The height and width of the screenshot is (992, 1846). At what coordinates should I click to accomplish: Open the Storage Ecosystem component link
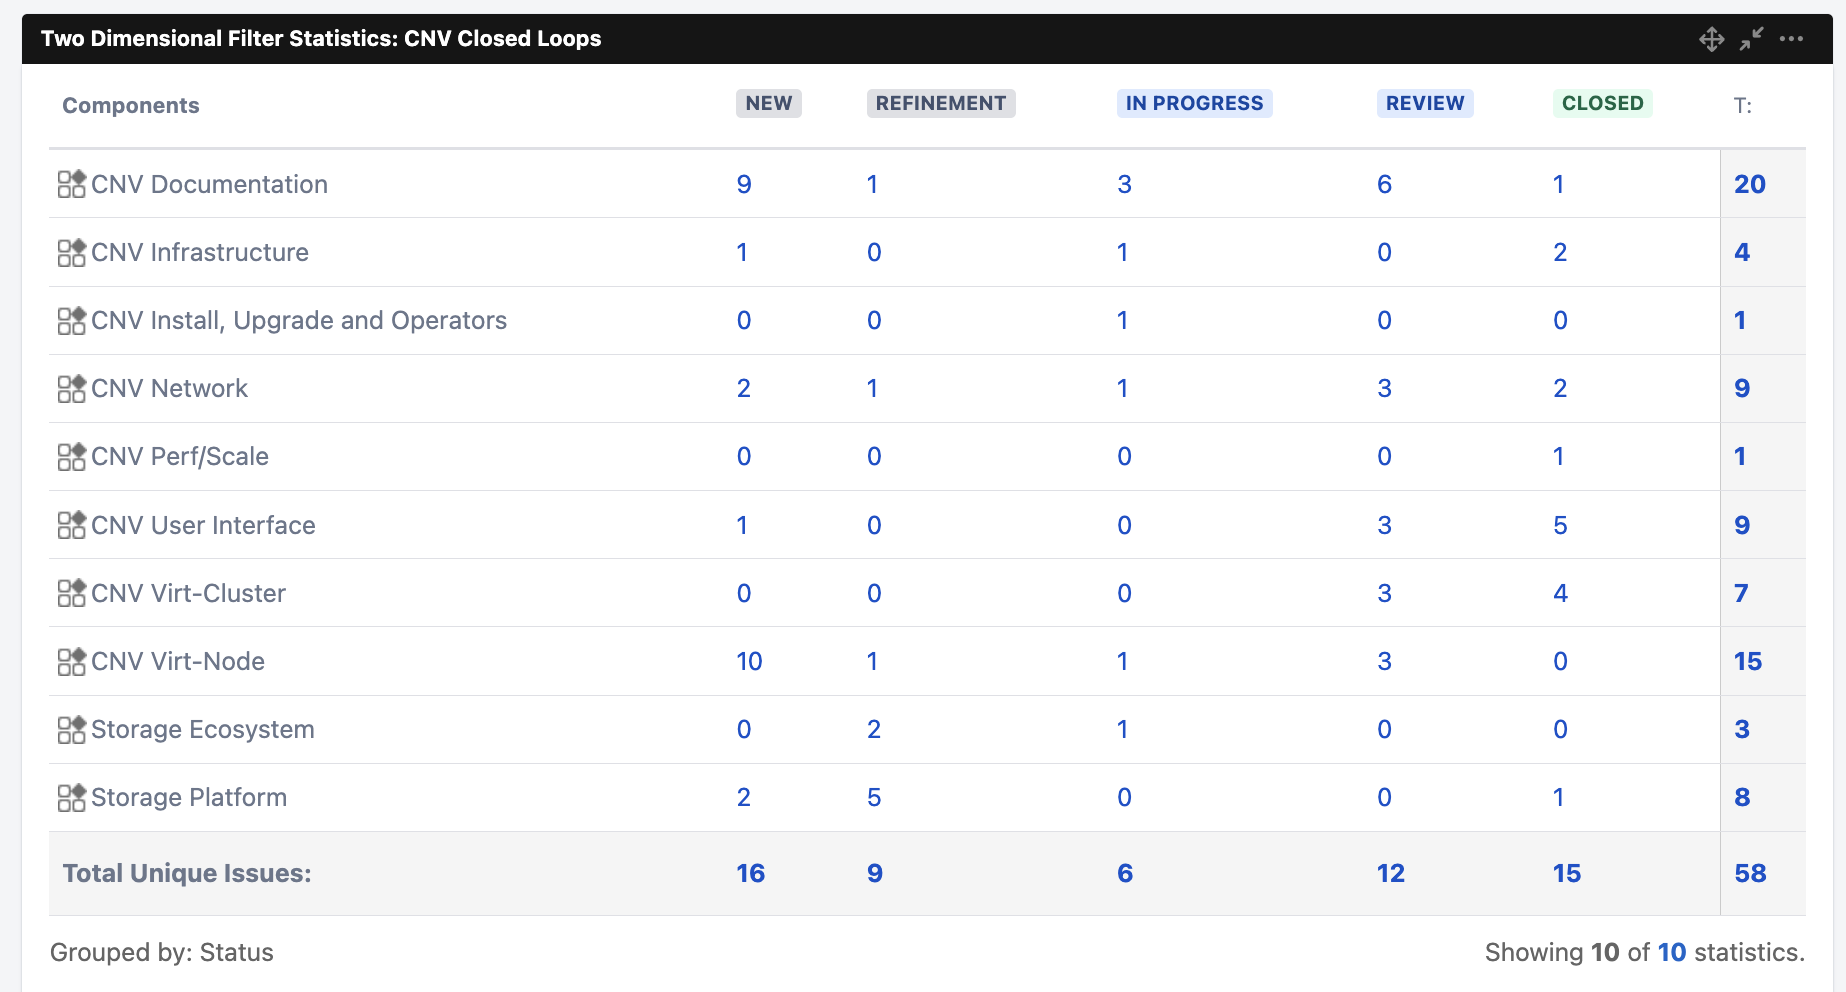(203, 730)
